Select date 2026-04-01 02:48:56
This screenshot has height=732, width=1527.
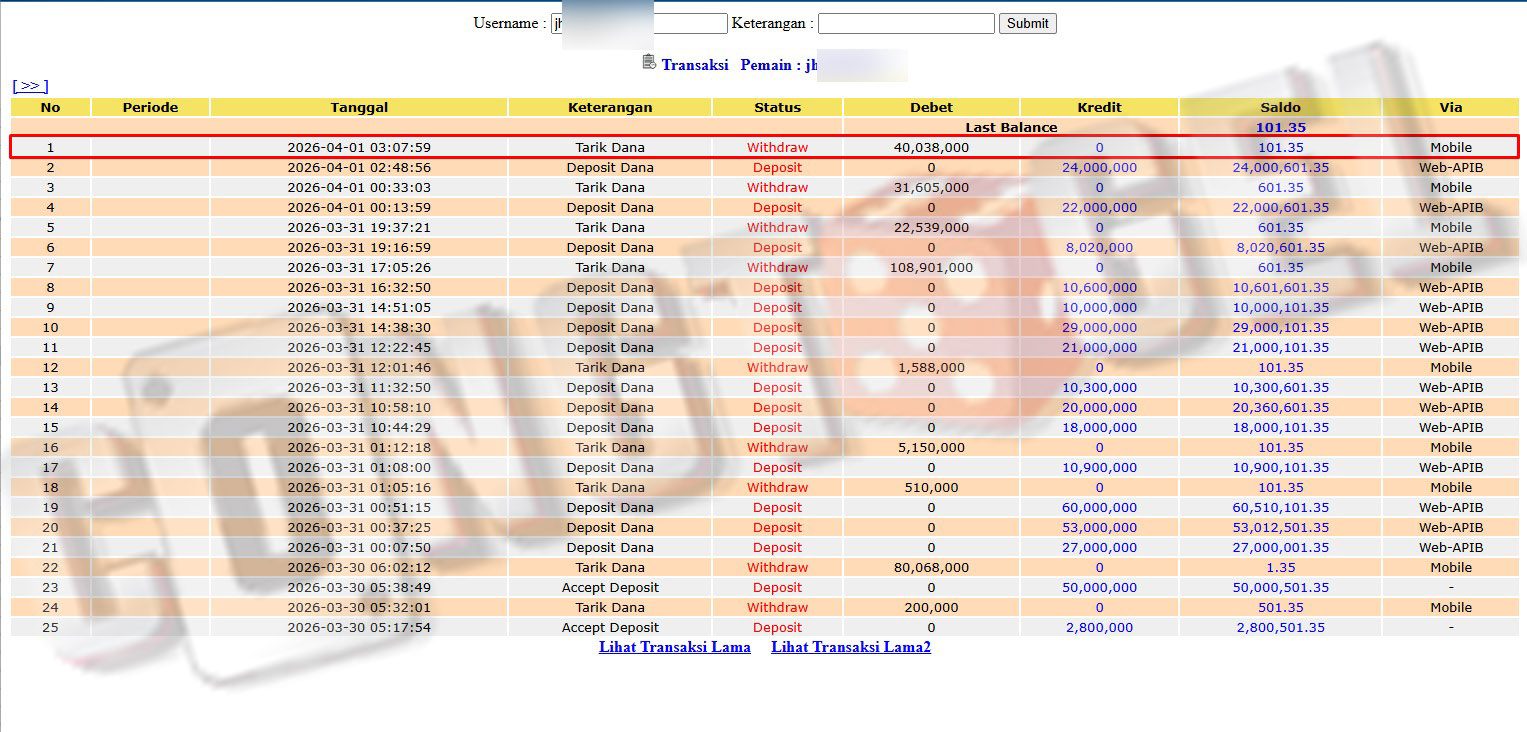pos(359,167)
